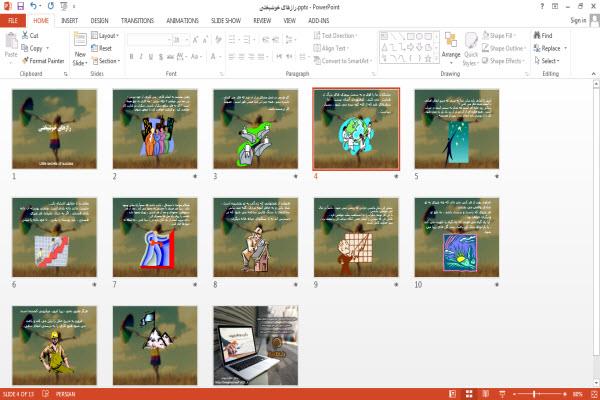Viewport: 600px width, 400px height.
Task: Open Quick Styles gallery
Action: [x=471, y=49]
